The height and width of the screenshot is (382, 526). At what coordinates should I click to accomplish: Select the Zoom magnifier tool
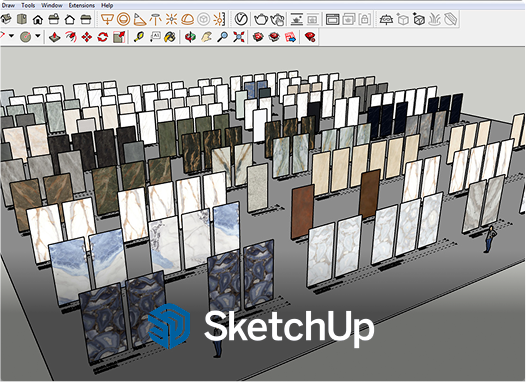pos(223,37)
